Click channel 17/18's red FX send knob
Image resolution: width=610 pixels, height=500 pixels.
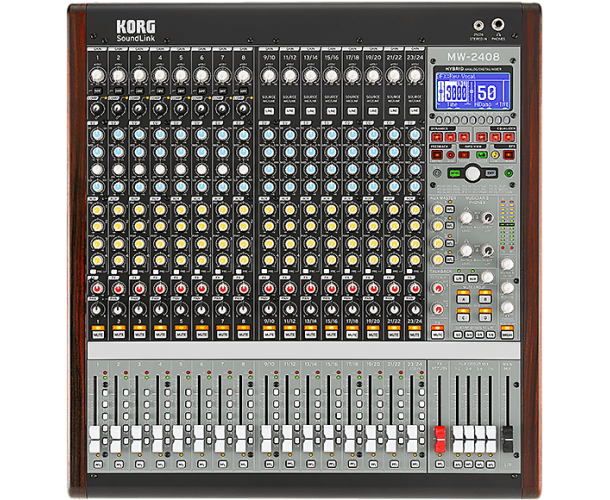coord(352,289)
